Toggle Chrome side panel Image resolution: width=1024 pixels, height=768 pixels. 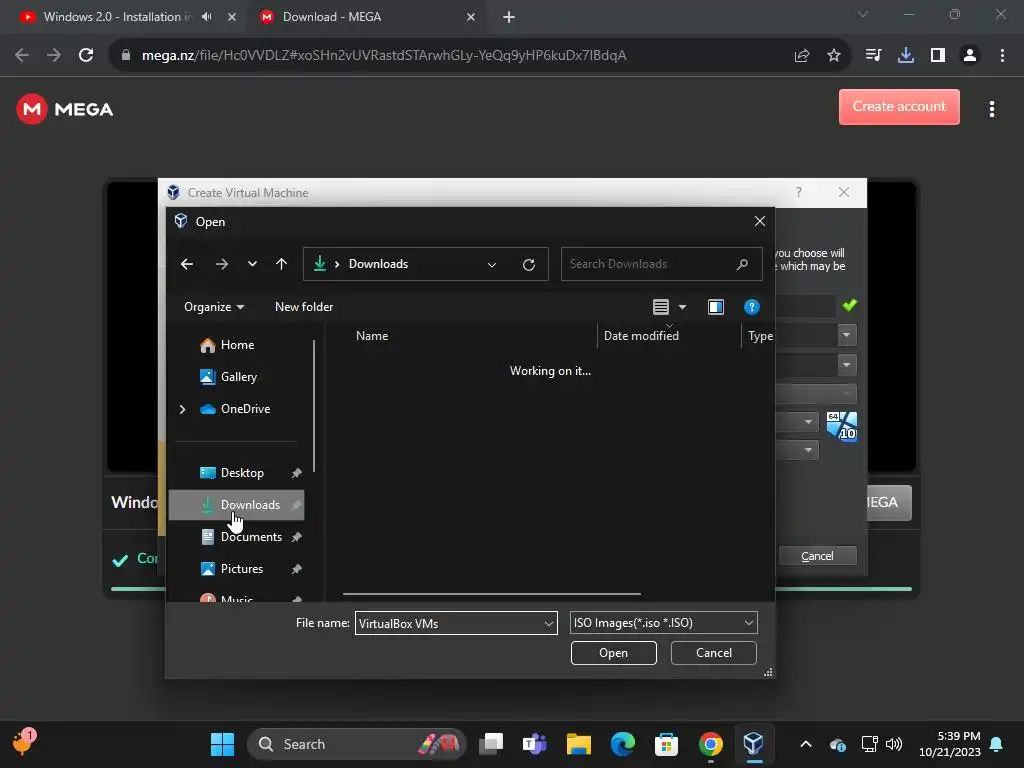[938, 56]
